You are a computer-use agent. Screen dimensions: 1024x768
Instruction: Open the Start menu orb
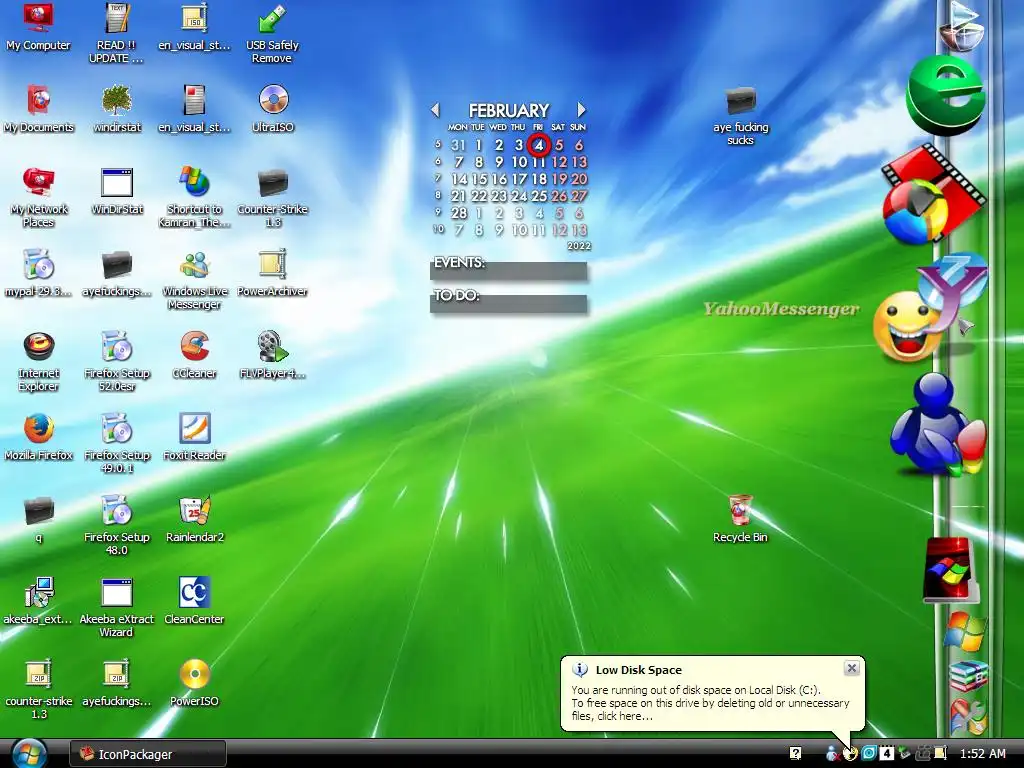[x=28, y=754]
